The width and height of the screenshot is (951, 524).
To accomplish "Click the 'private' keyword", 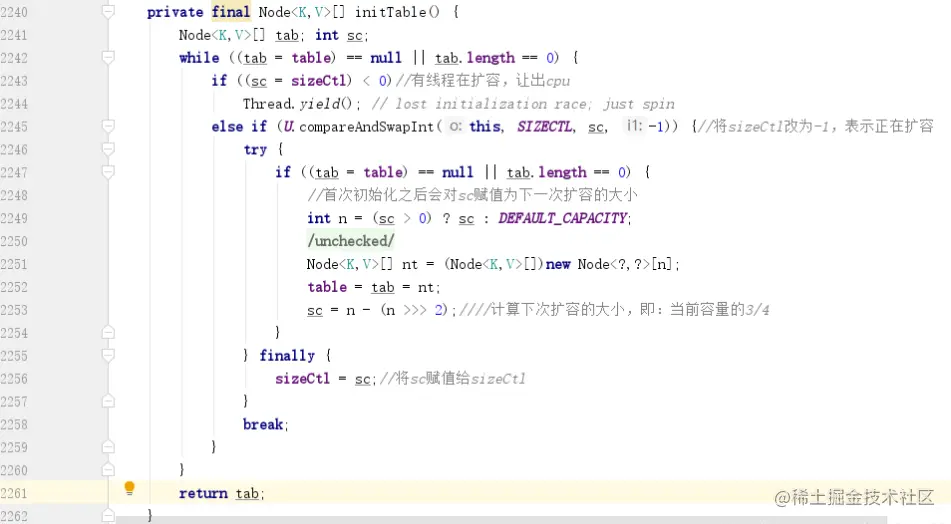I will pyautogui.click(x=175, y=12).
